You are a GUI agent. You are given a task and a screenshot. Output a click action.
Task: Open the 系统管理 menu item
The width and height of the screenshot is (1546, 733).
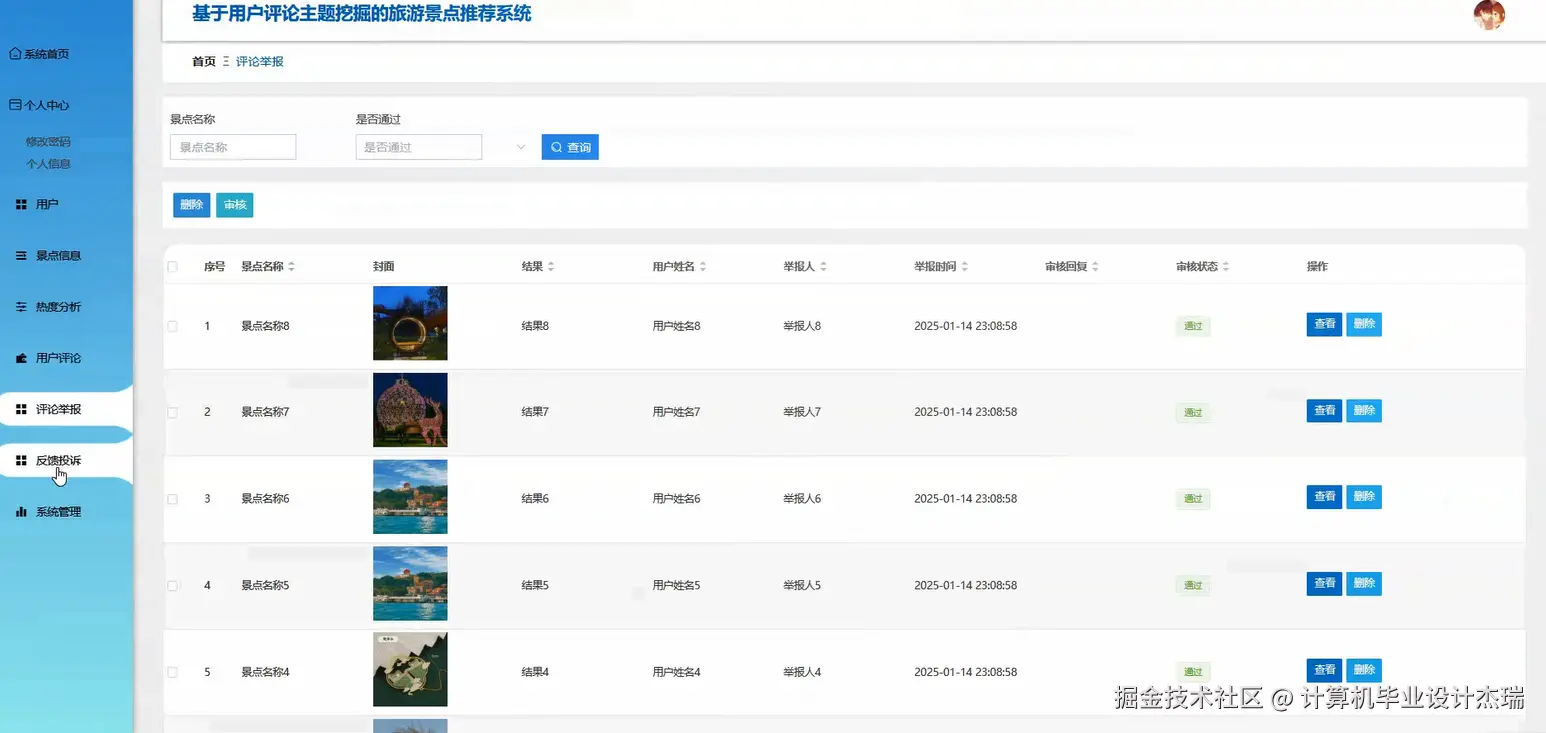[58, 512]
